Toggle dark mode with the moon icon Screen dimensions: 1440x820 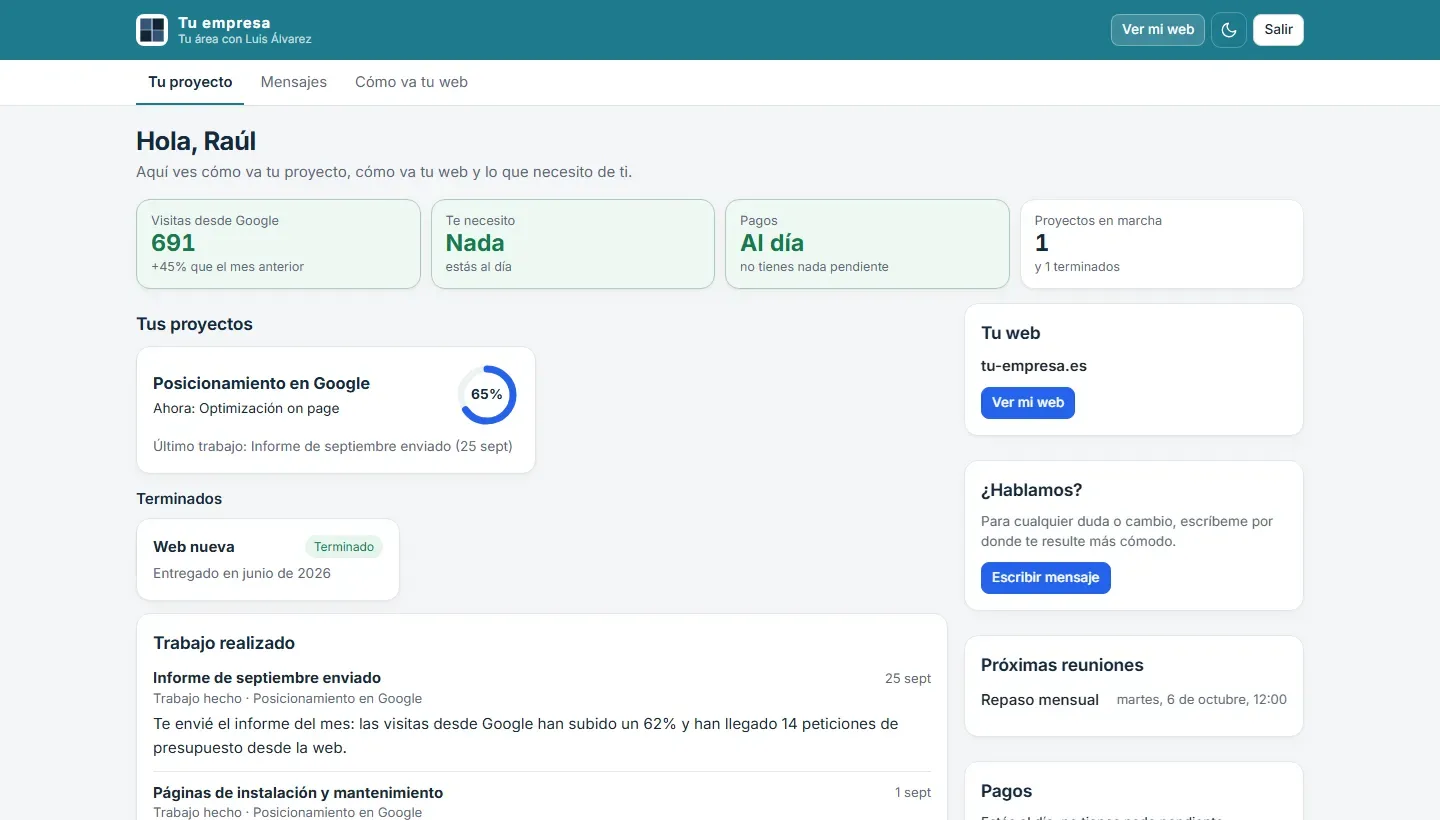[1229, 30]
